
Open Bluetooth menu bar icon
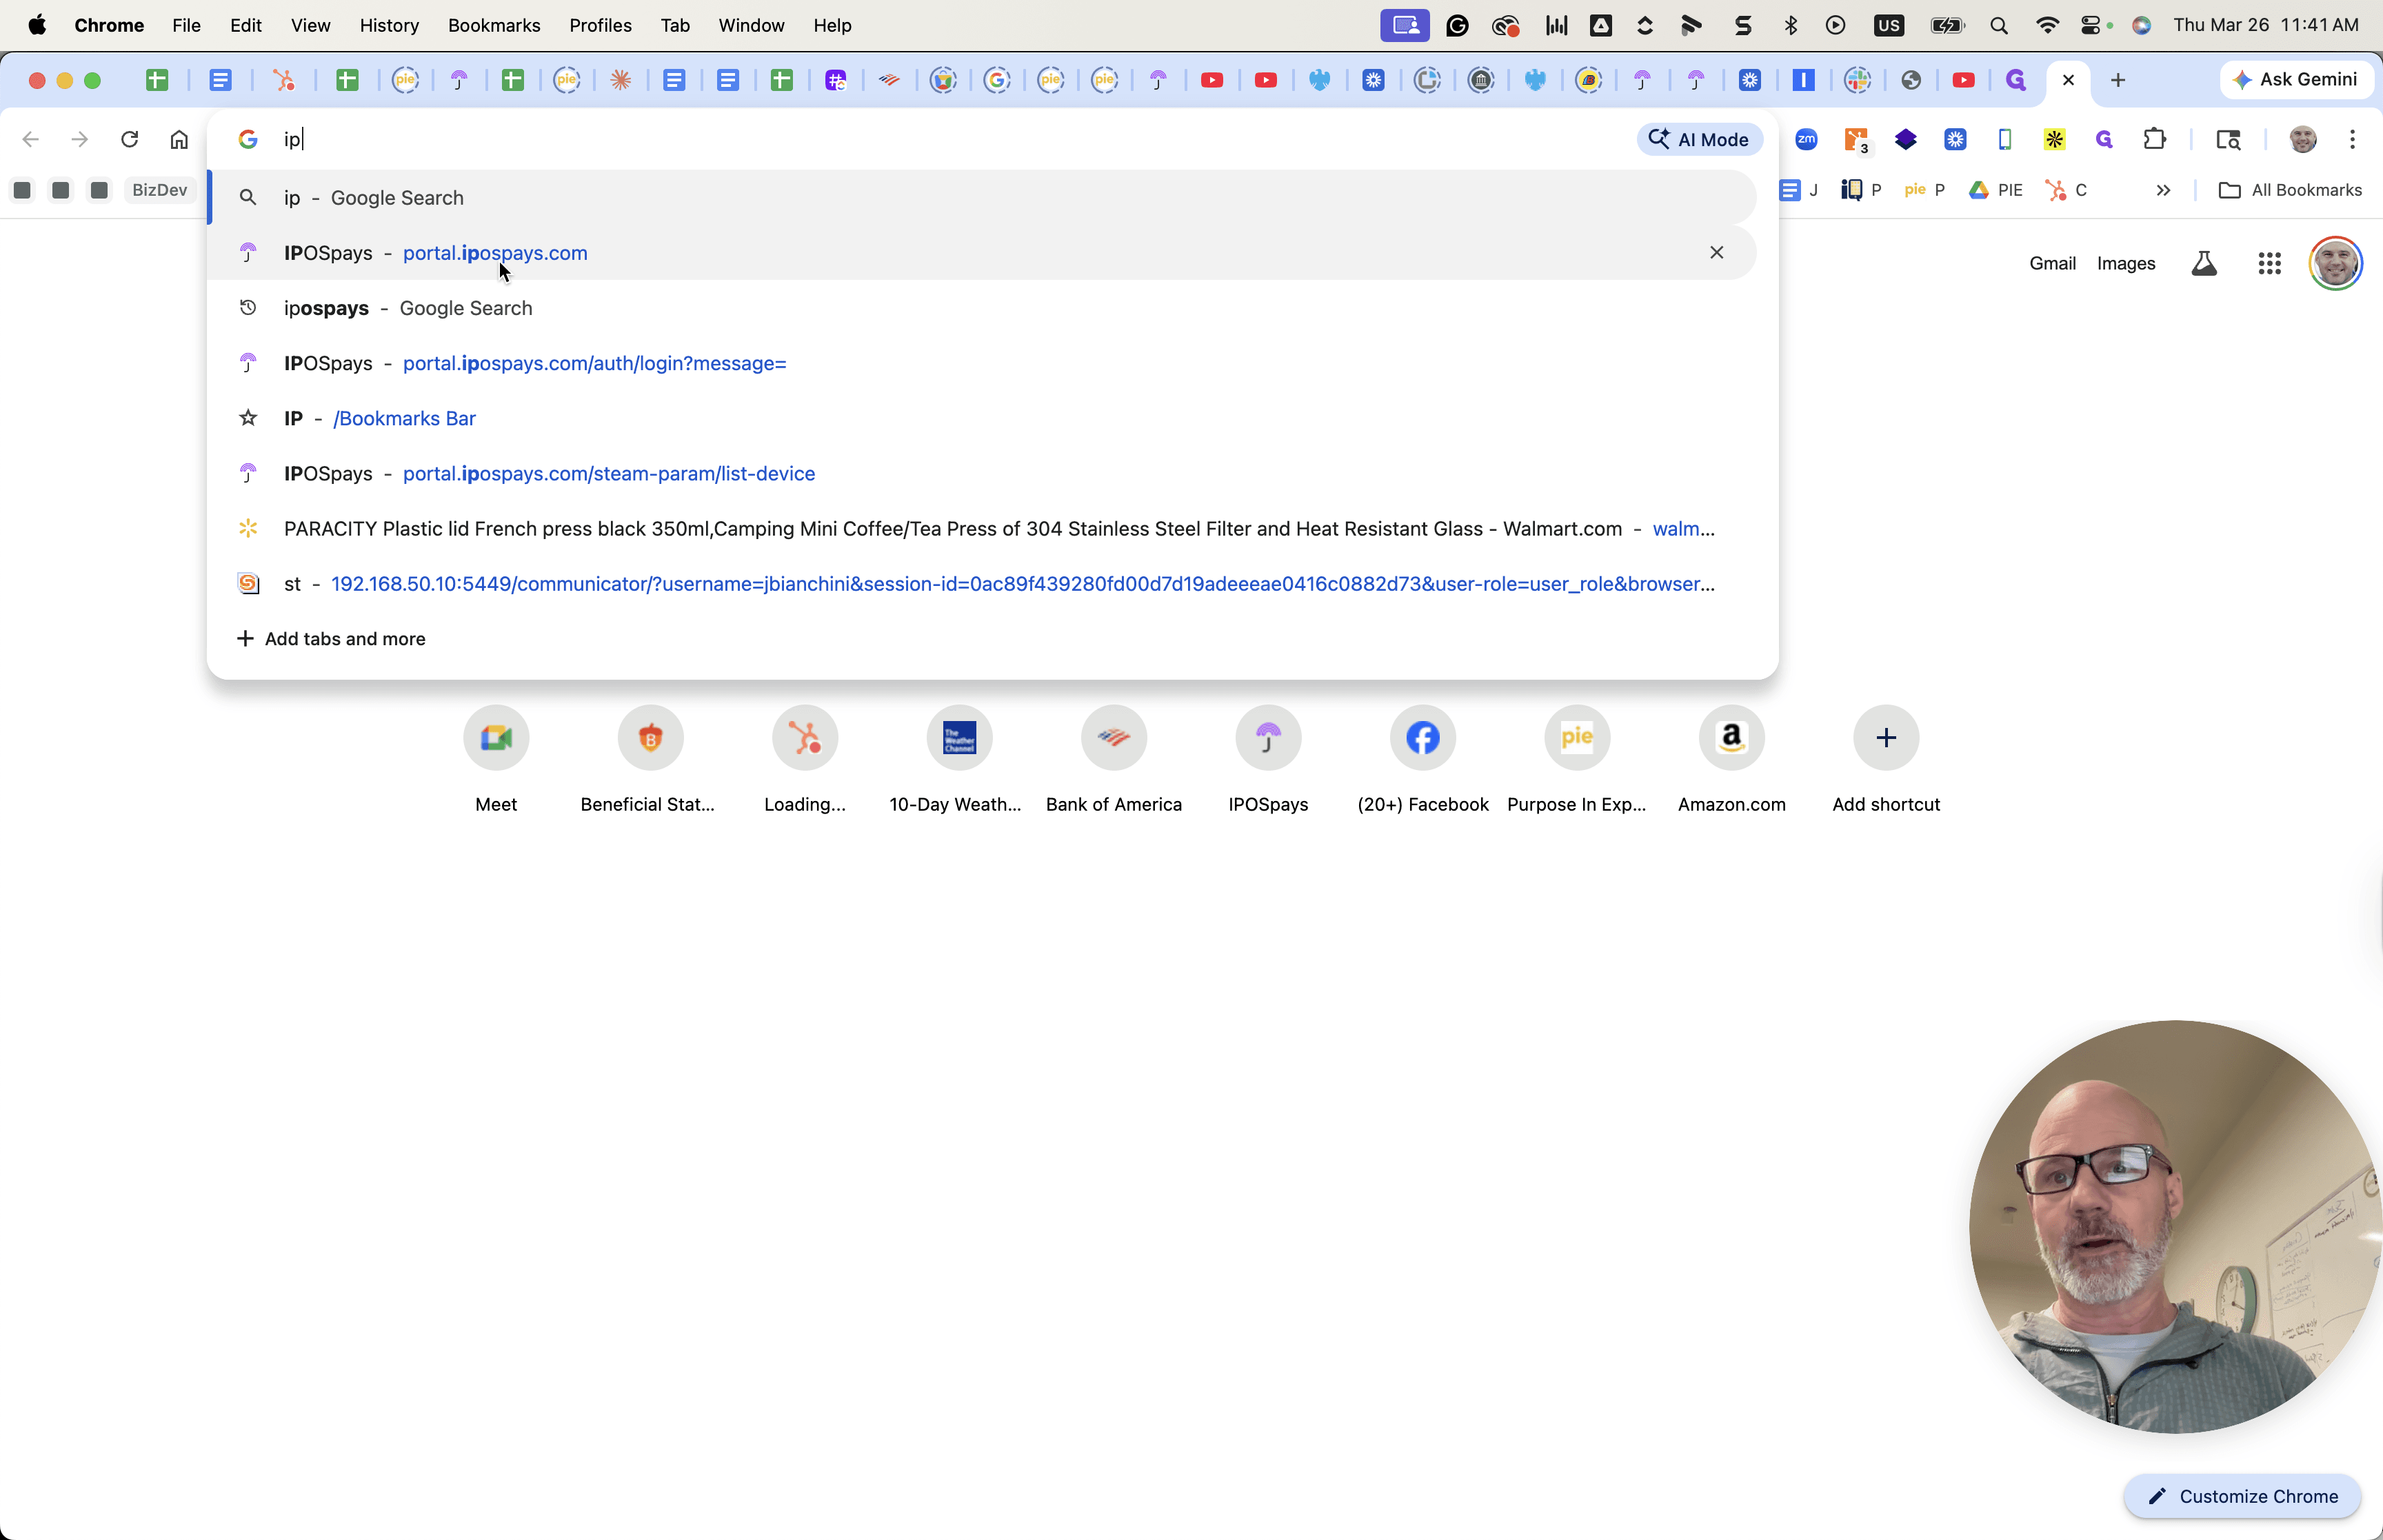click(1790, 25)
